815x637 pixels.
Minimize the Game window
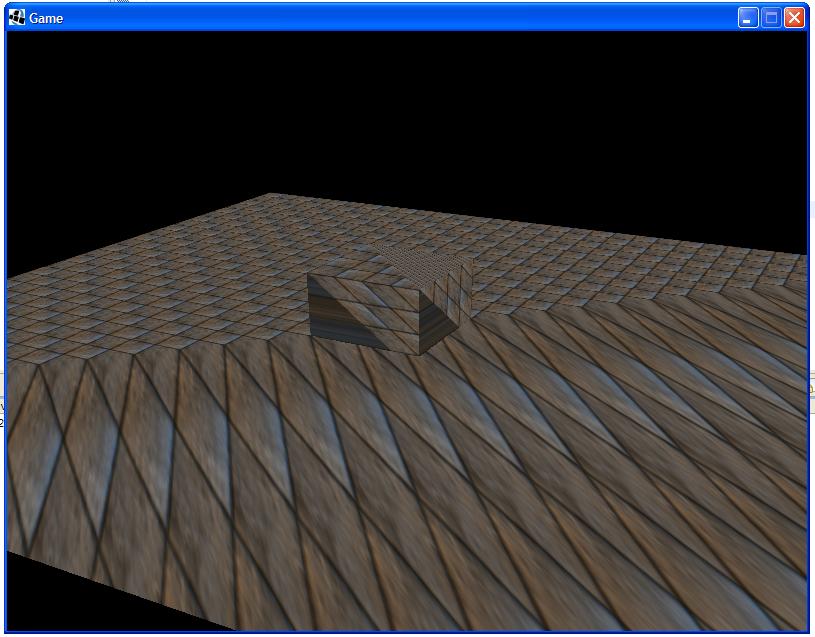[747, 18]
